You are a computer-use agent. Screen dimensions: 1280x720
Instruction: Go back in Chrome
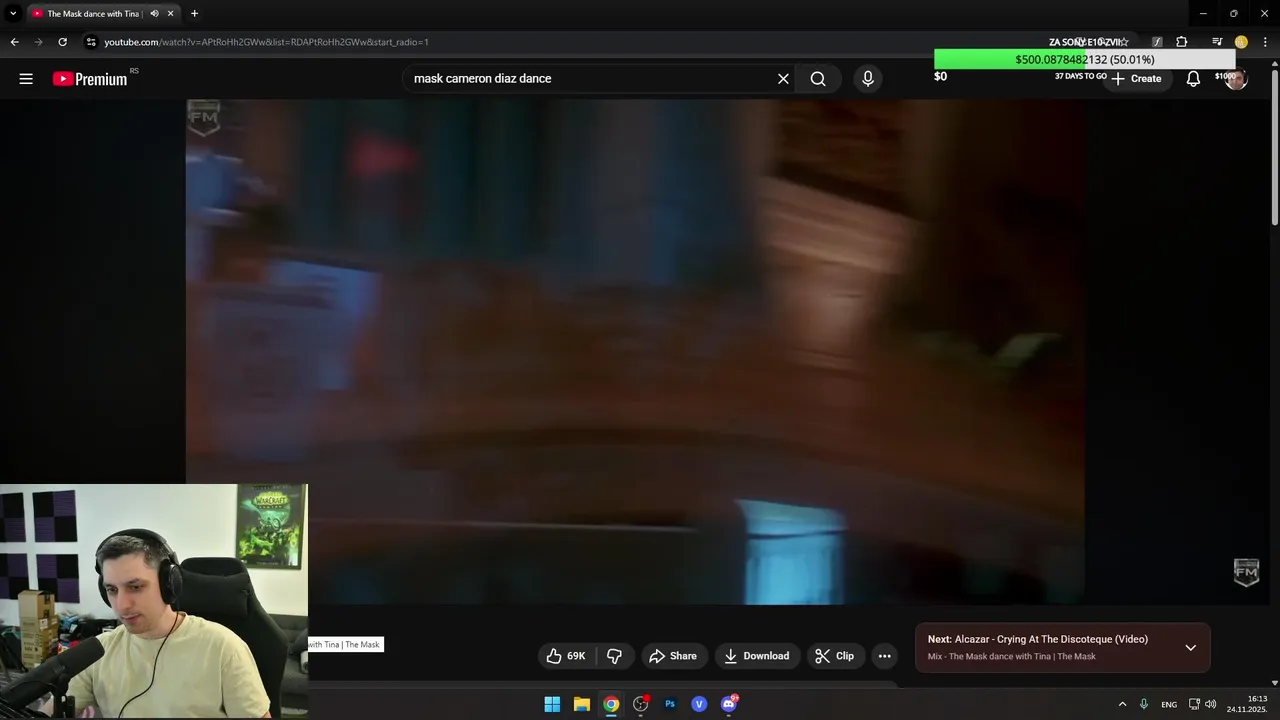tap(14, 42)
